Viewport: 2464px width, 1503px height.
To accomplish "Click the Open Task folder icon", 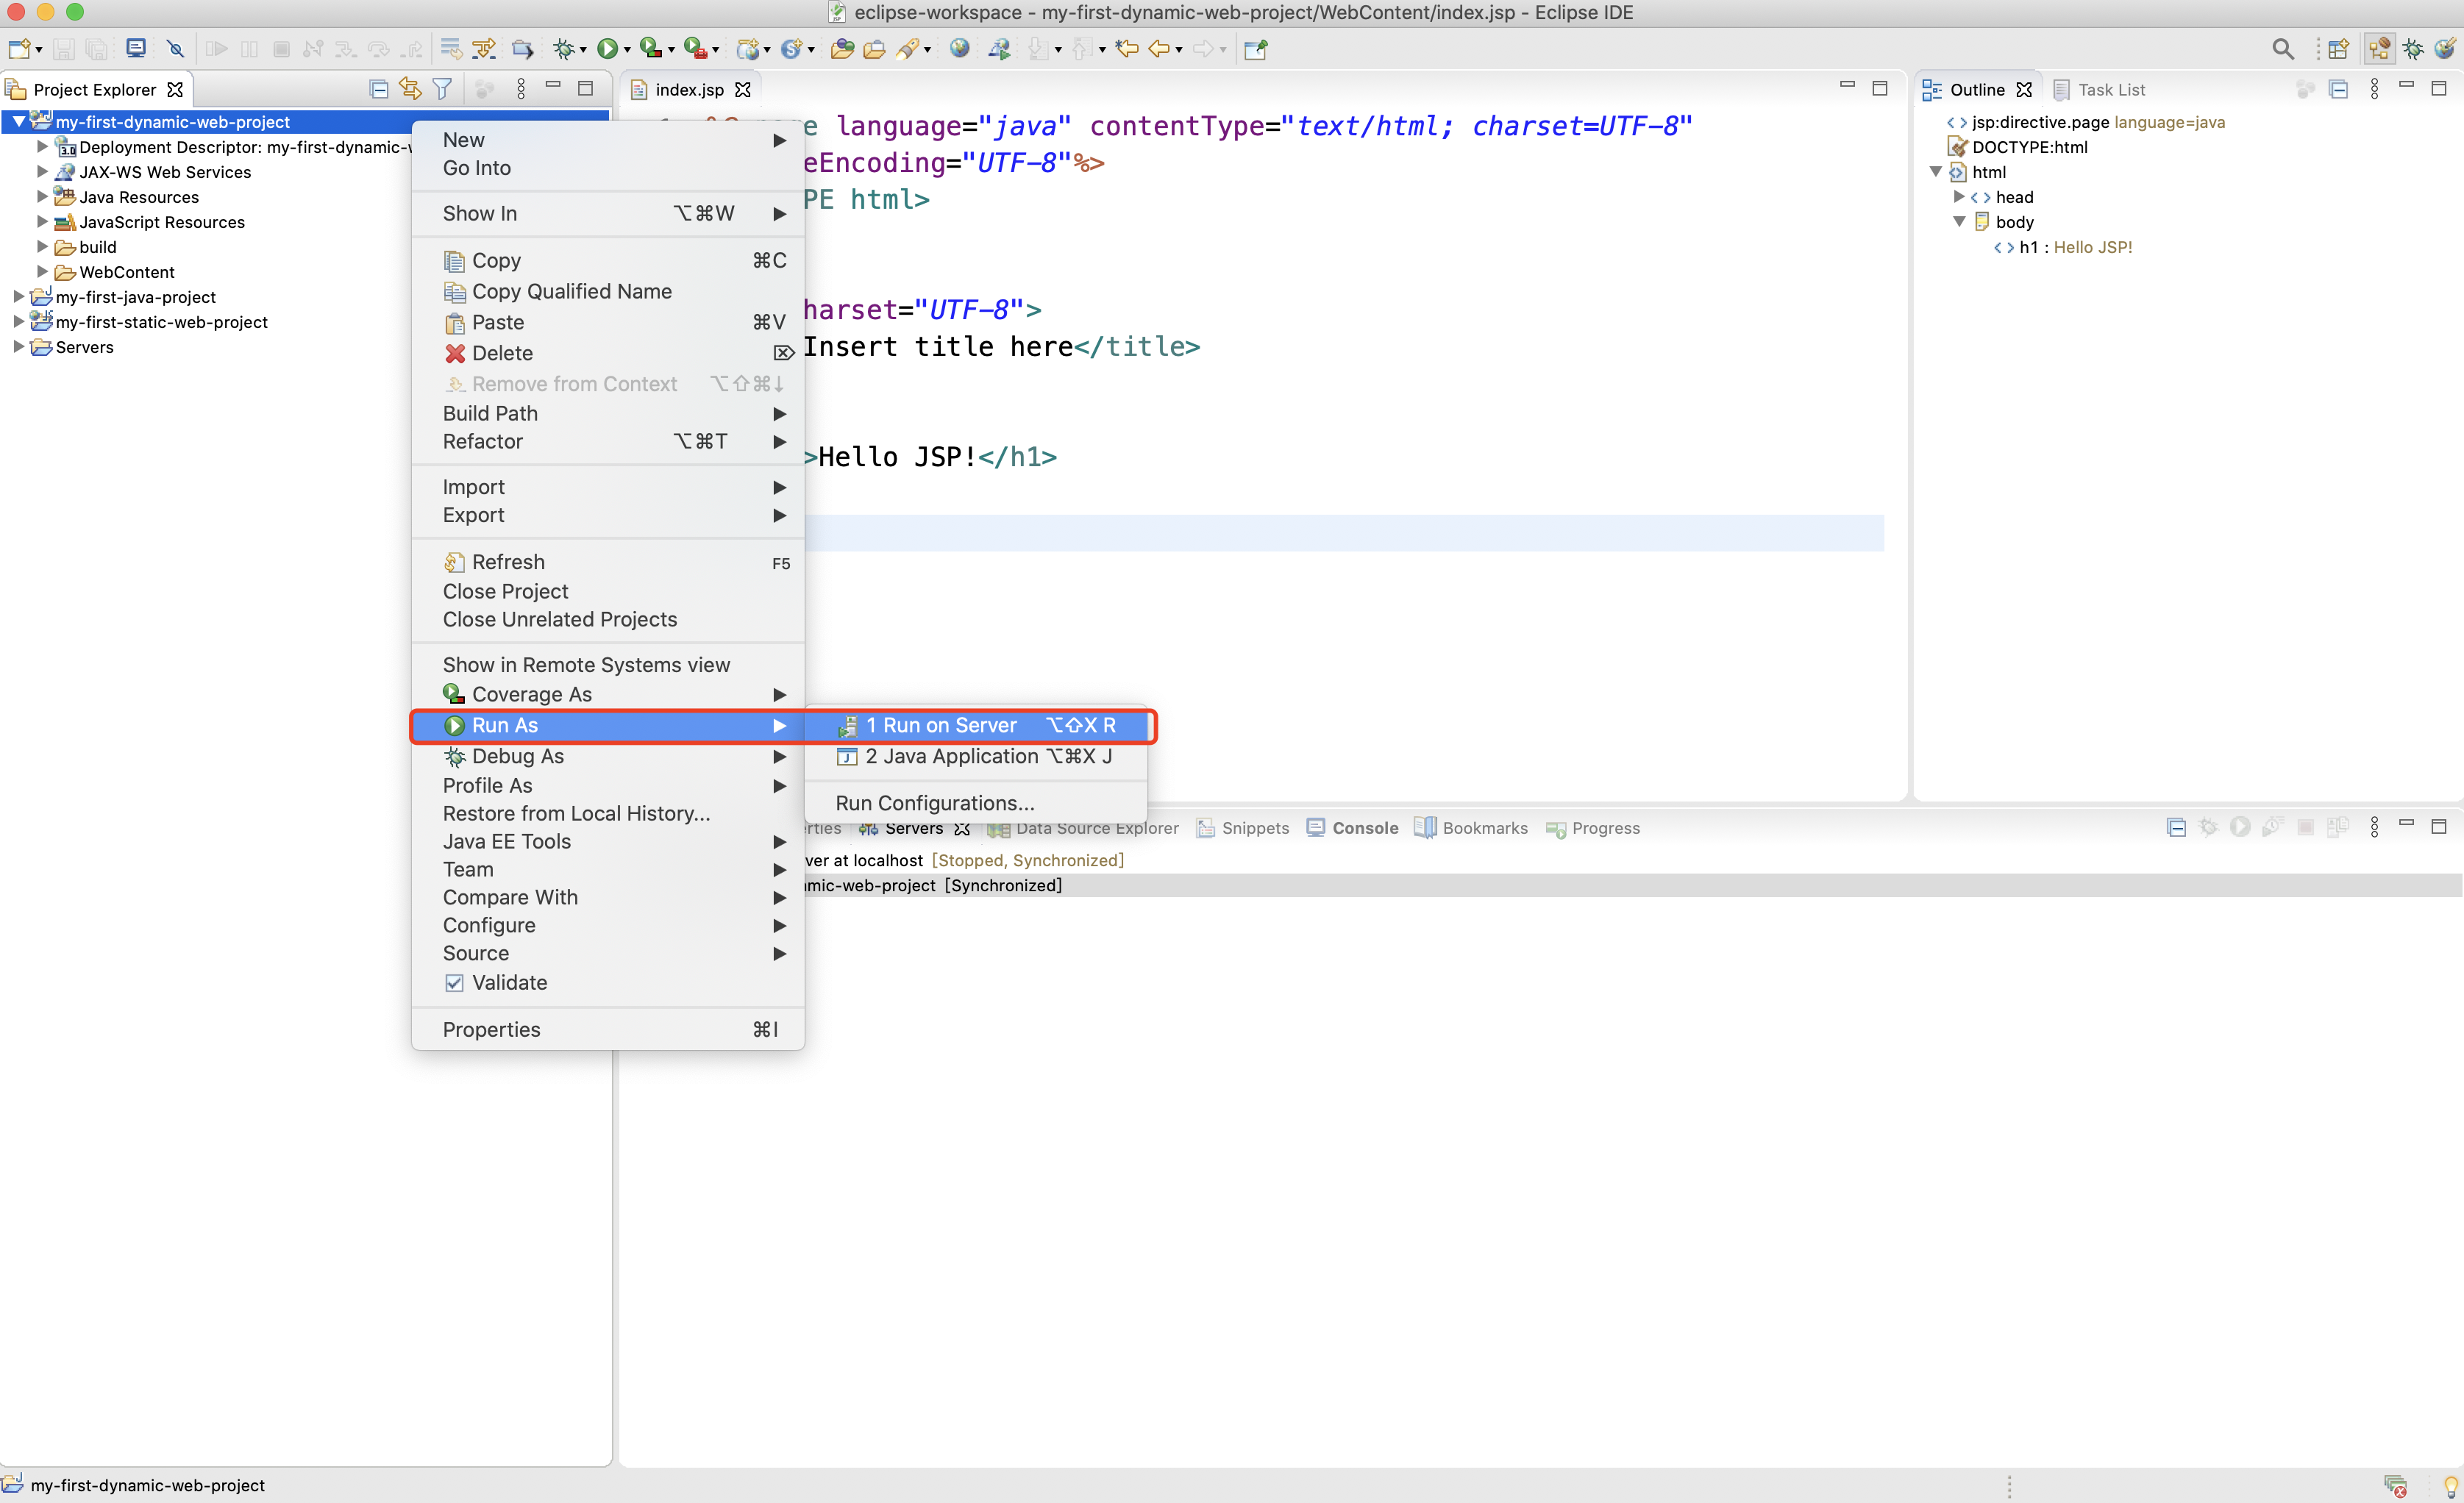I will [874, 48].
